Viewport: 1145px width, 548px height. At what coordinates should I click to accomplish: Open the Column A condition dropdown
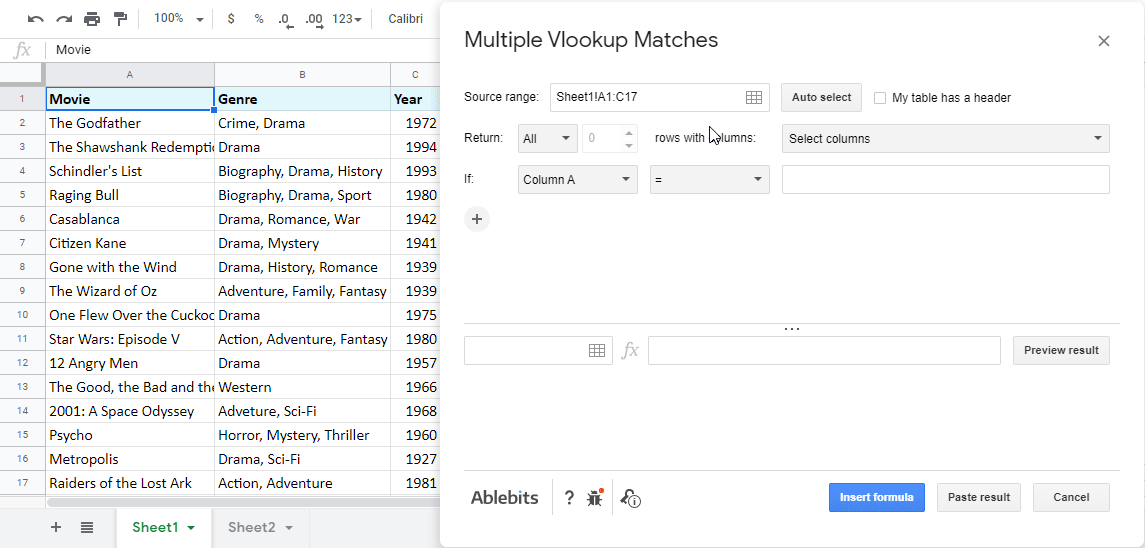578,180
